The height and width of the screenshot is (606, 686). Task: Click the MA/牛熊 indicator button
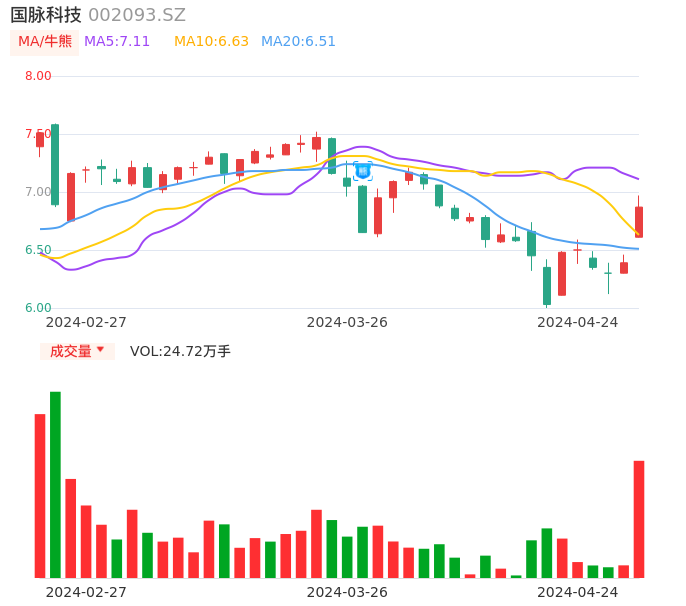(45, 42)
